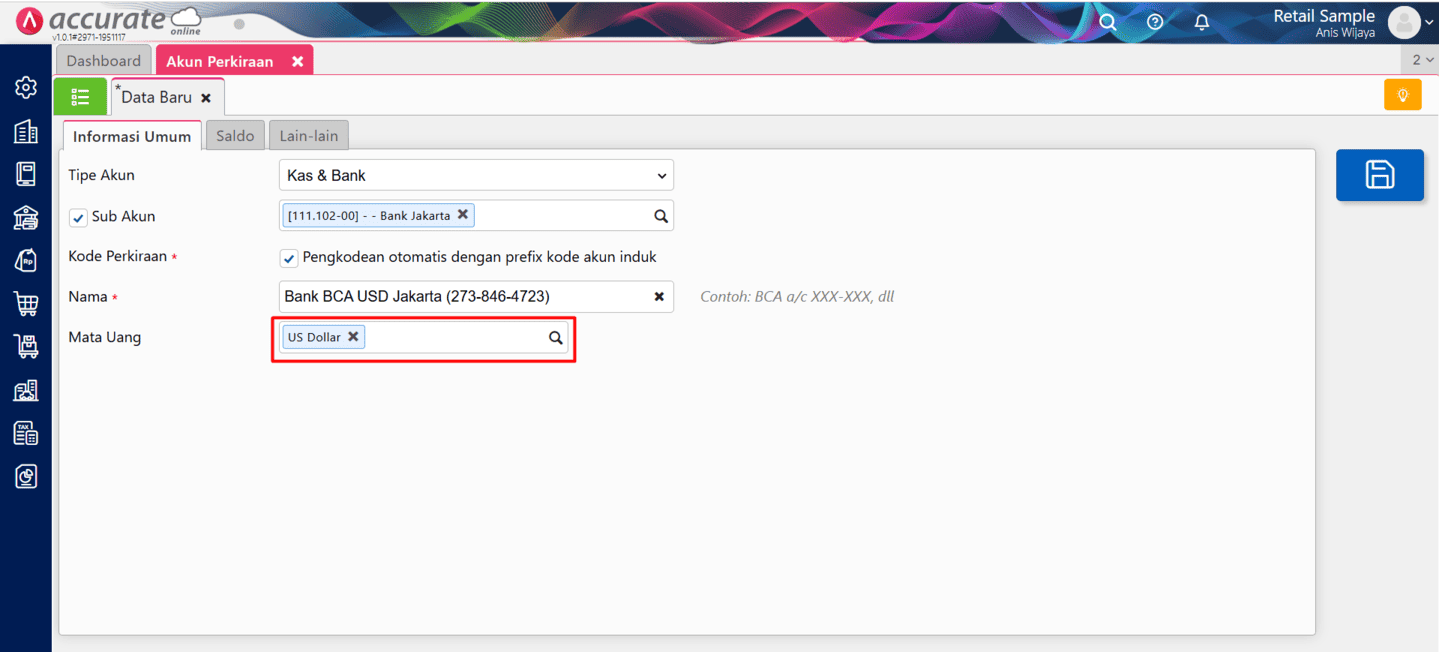The image size is (1439, 652).
Task: Uncheck the Sub Akun checkbox
Action: 79,217
